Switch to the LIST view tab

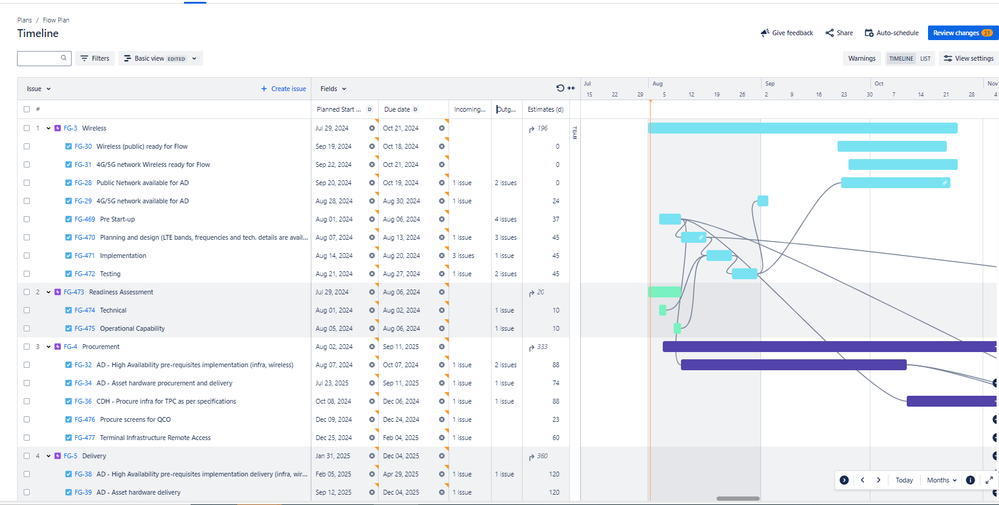(x=925, y=59)
